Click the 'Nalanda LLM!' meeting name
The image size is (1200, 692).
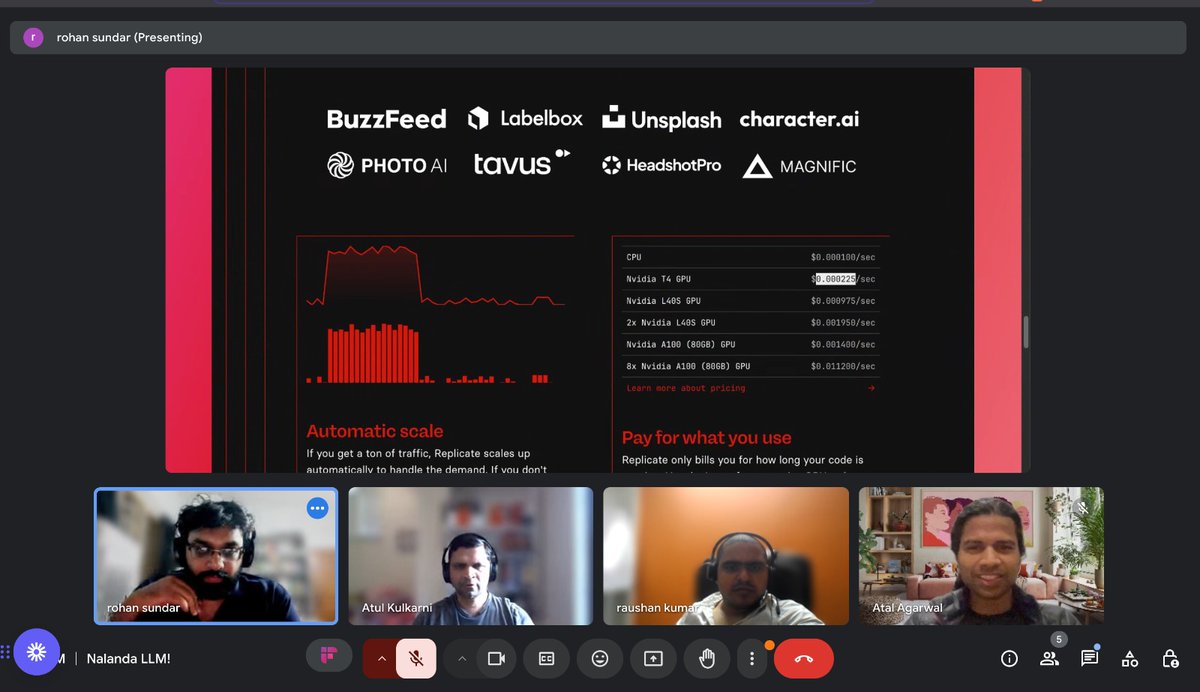pyautogui.click(x=128, y=658)
